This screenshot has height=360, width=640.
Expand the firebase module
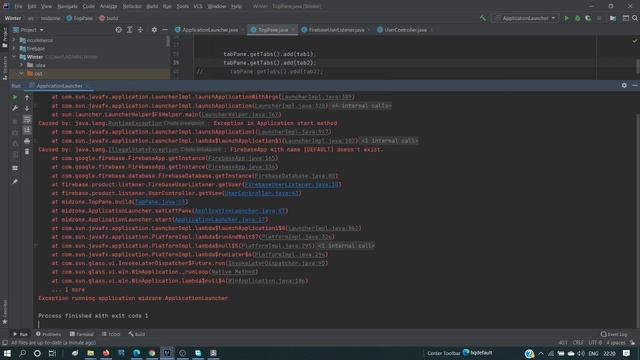14,48
